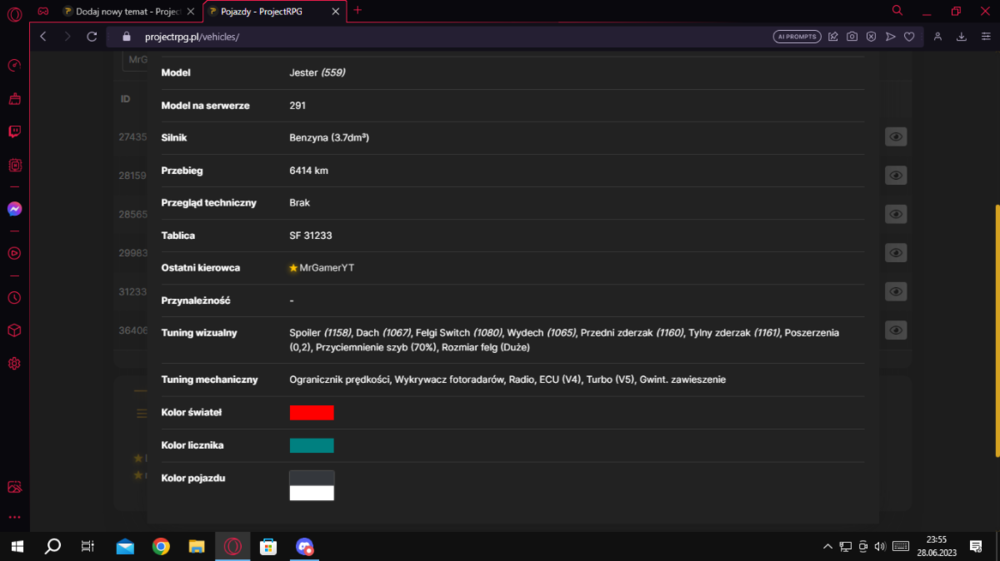Viewport: 1000px width, 561px height.
Task: Reload the current page
Action: (x=92, y=37)
